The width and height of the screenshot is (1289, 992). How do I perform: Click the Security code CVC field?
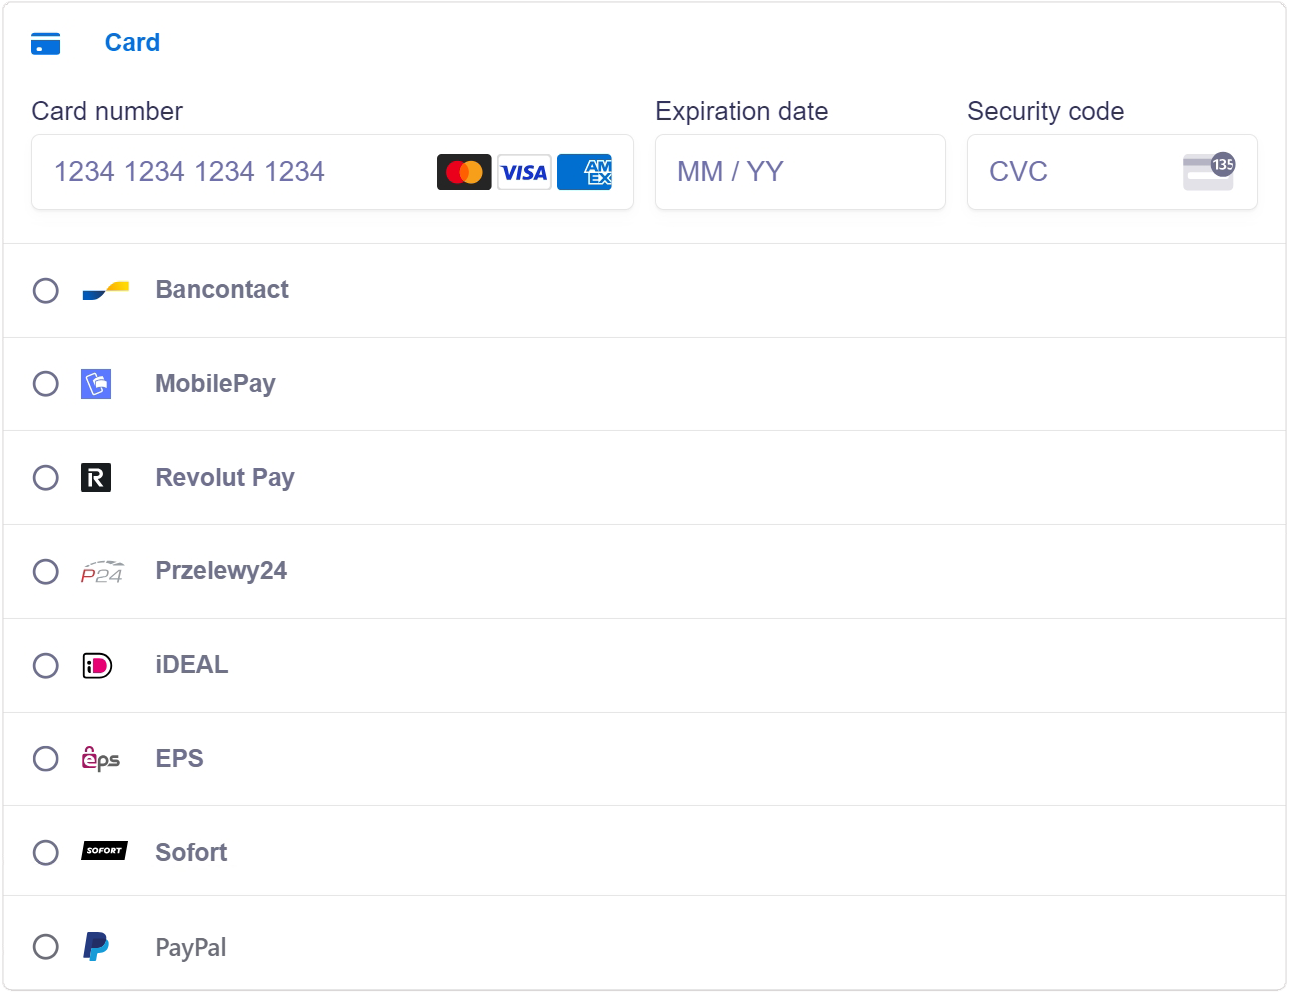[1112, 172]
